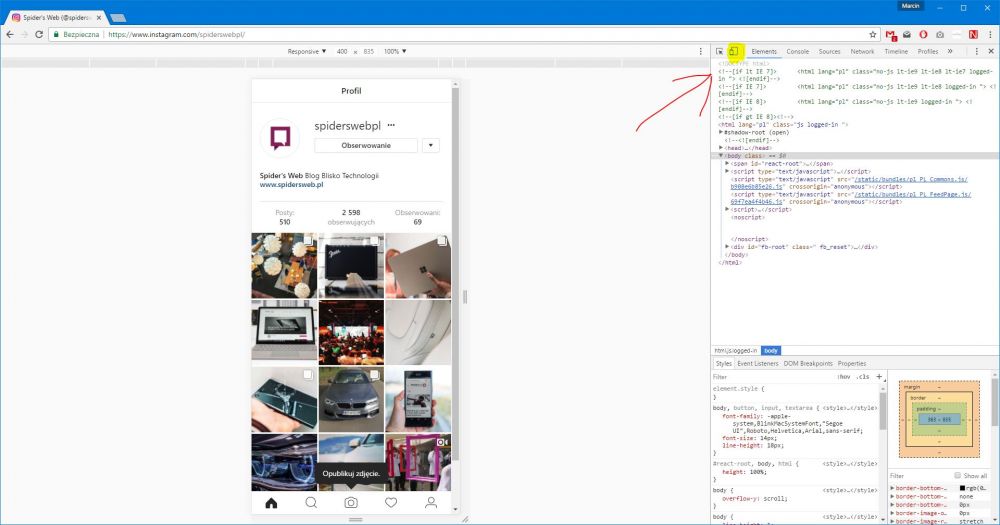
Task: Open the Surface laptop photo thumbnail
Action: click(418, 265)
